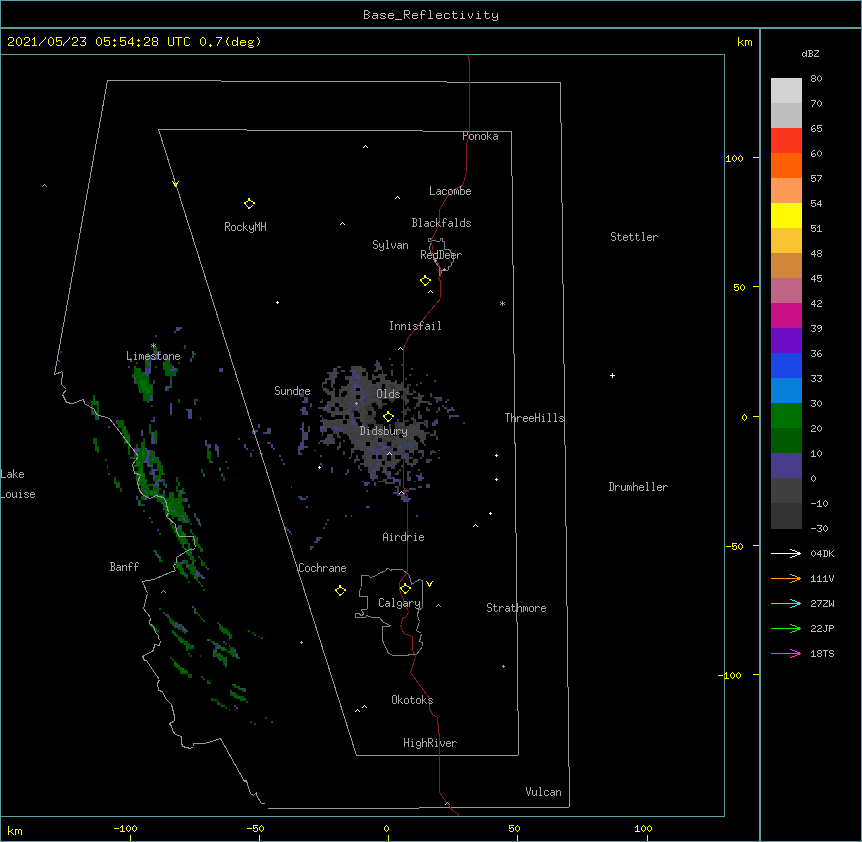
Task: Click the Banff town label
Action: click(124, 567)
